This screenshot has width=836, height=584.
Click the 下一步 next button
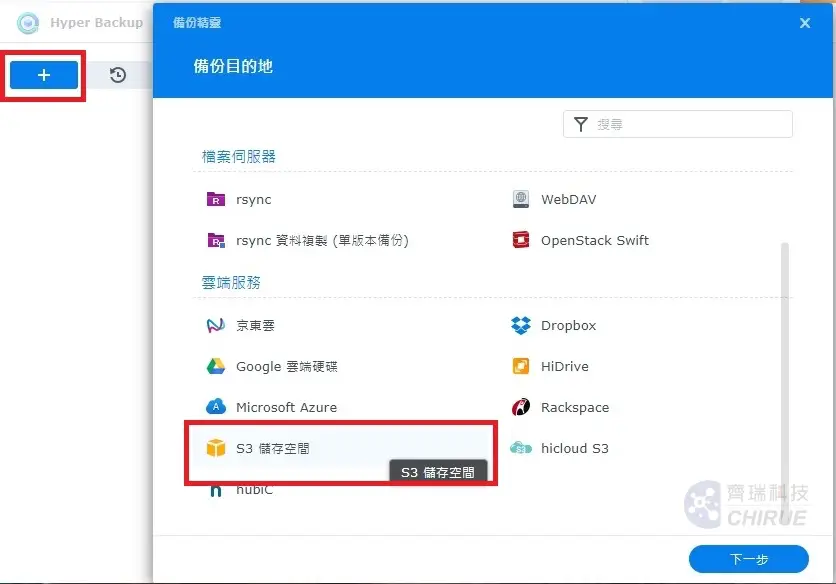pyautogui.click(x=749, y=559)
